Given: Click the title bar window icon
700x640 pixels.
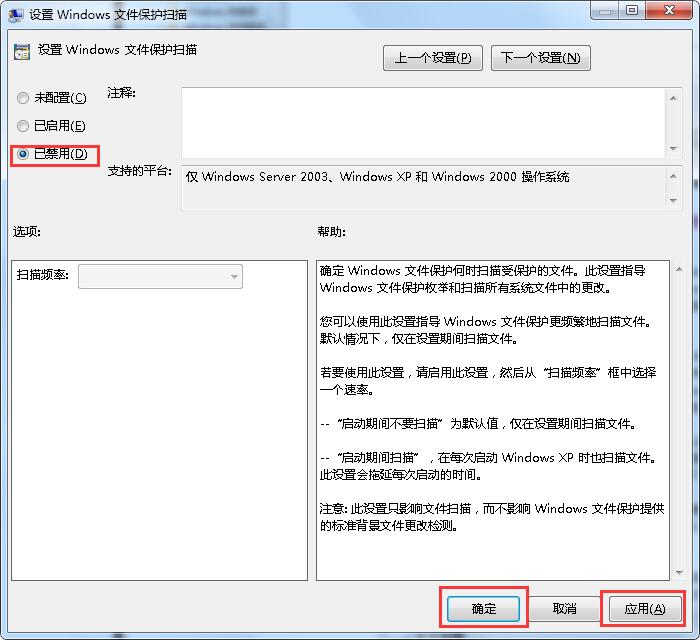Looking at the screenshot, I should click(16, 15).
